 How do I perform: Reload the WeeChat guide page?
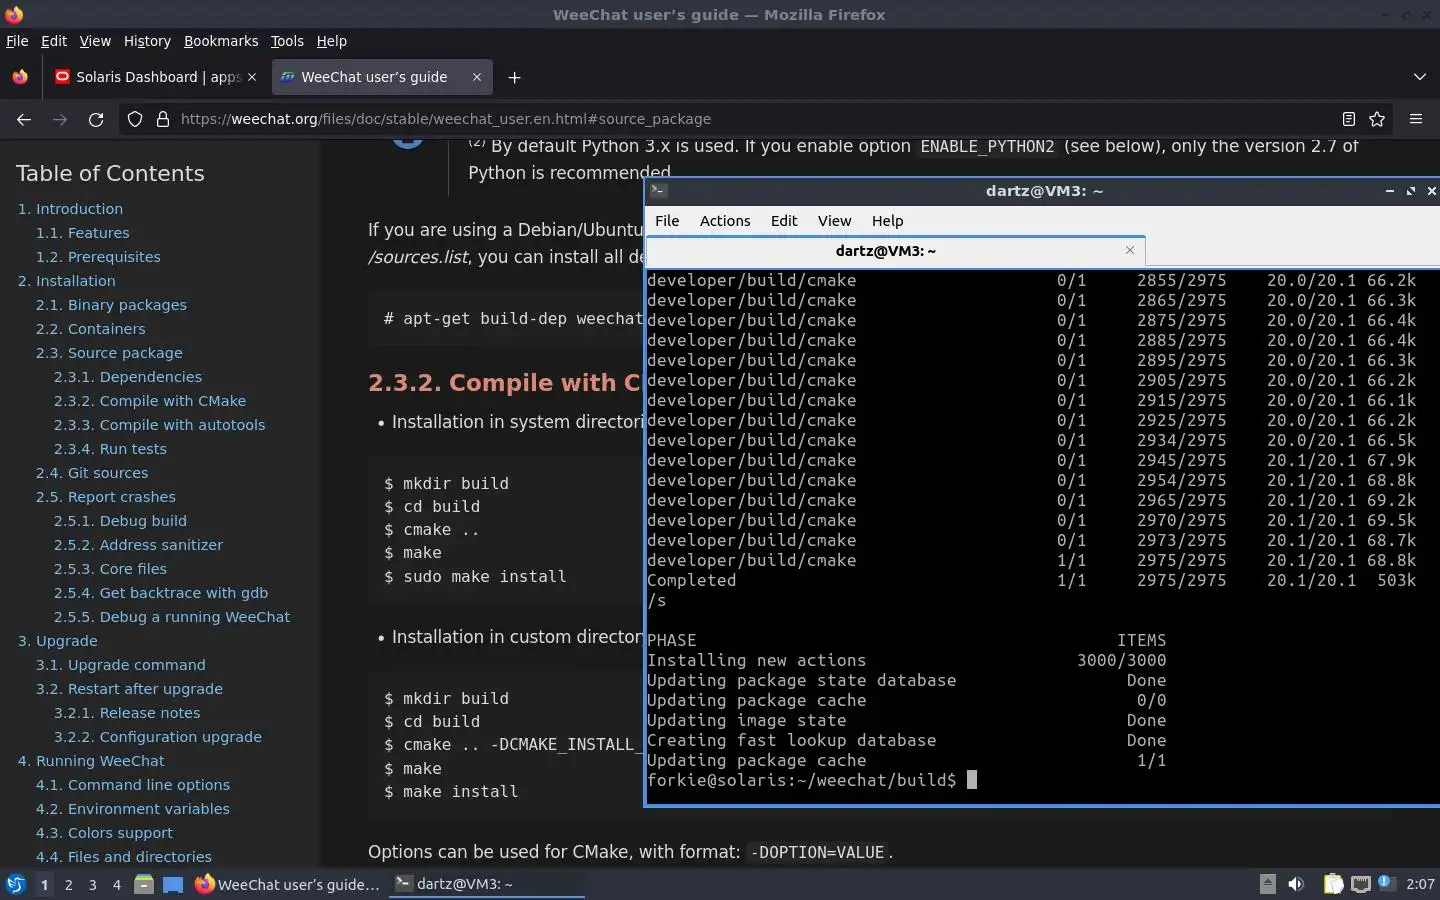[96, 119]
